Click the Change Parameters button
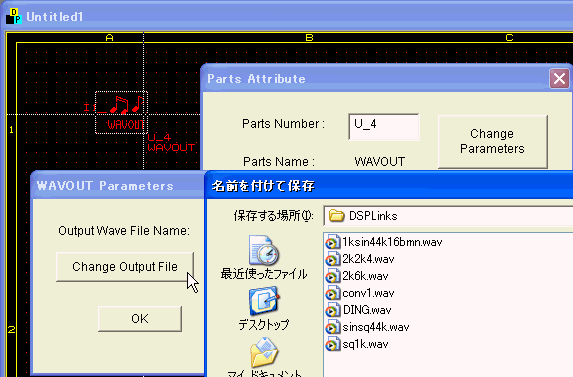Viewport: 573px width, 377px height. coord(492,141)
